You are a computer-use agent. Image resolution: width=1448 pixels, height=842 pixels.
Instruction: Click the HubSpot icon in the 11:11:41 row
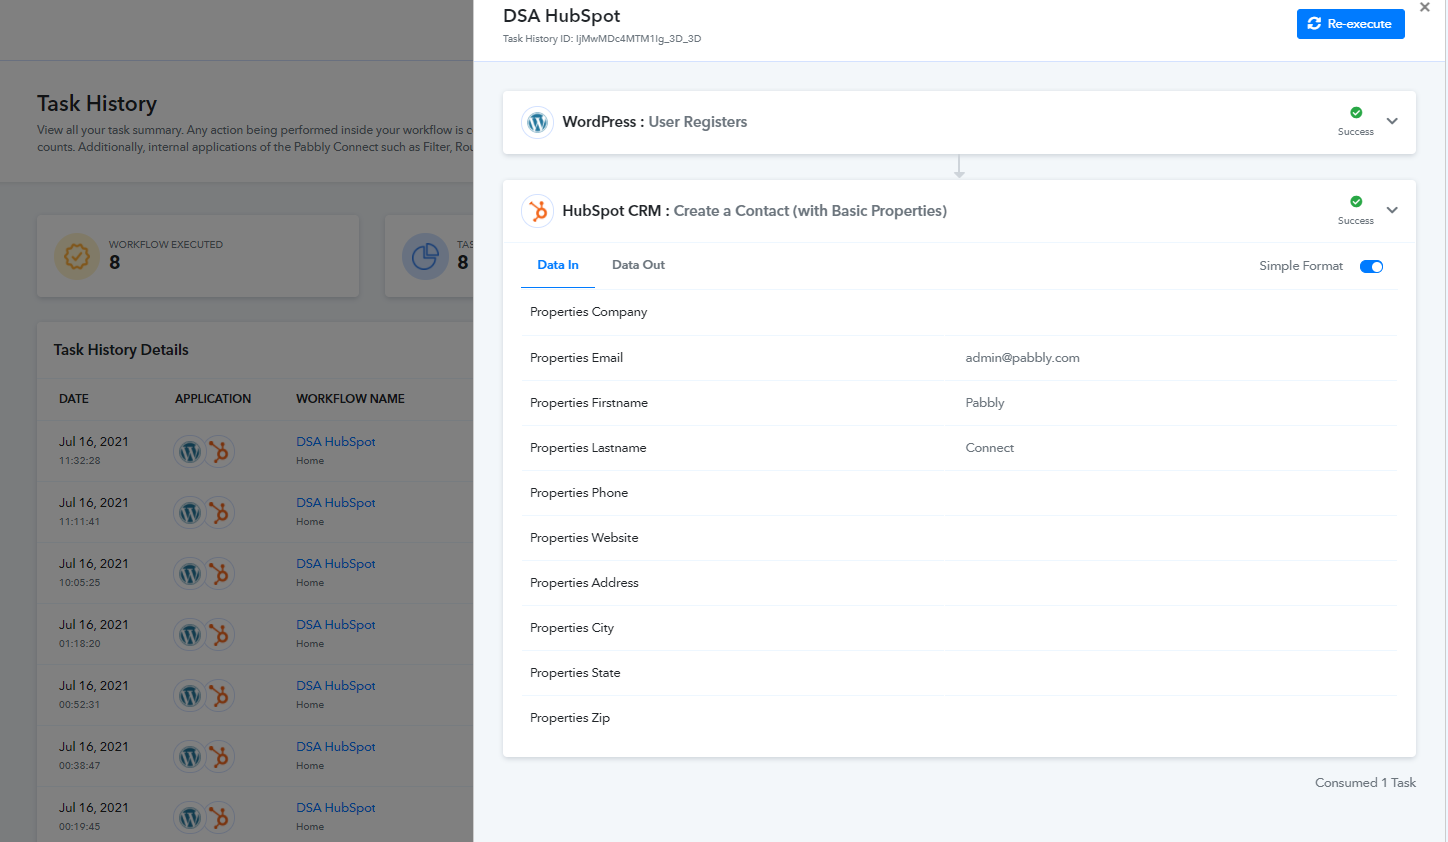[219, 513]
